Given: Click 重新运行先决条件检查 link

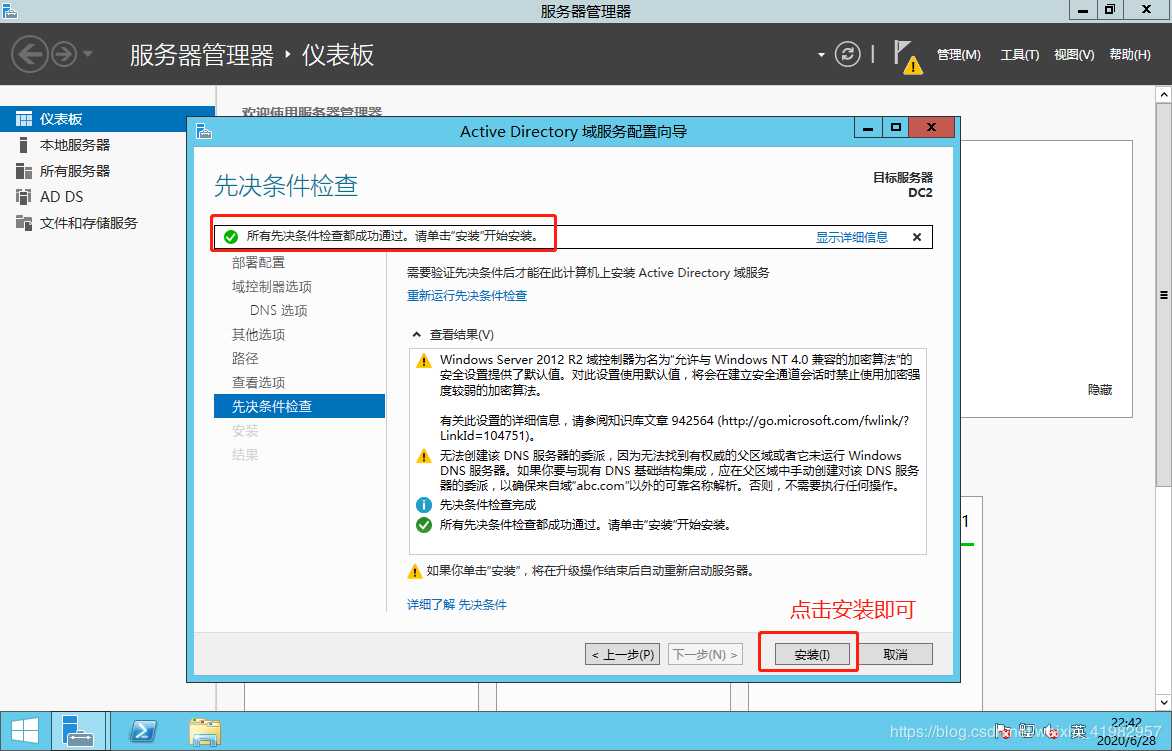Looking at the screenshot, I should point(467,295).
